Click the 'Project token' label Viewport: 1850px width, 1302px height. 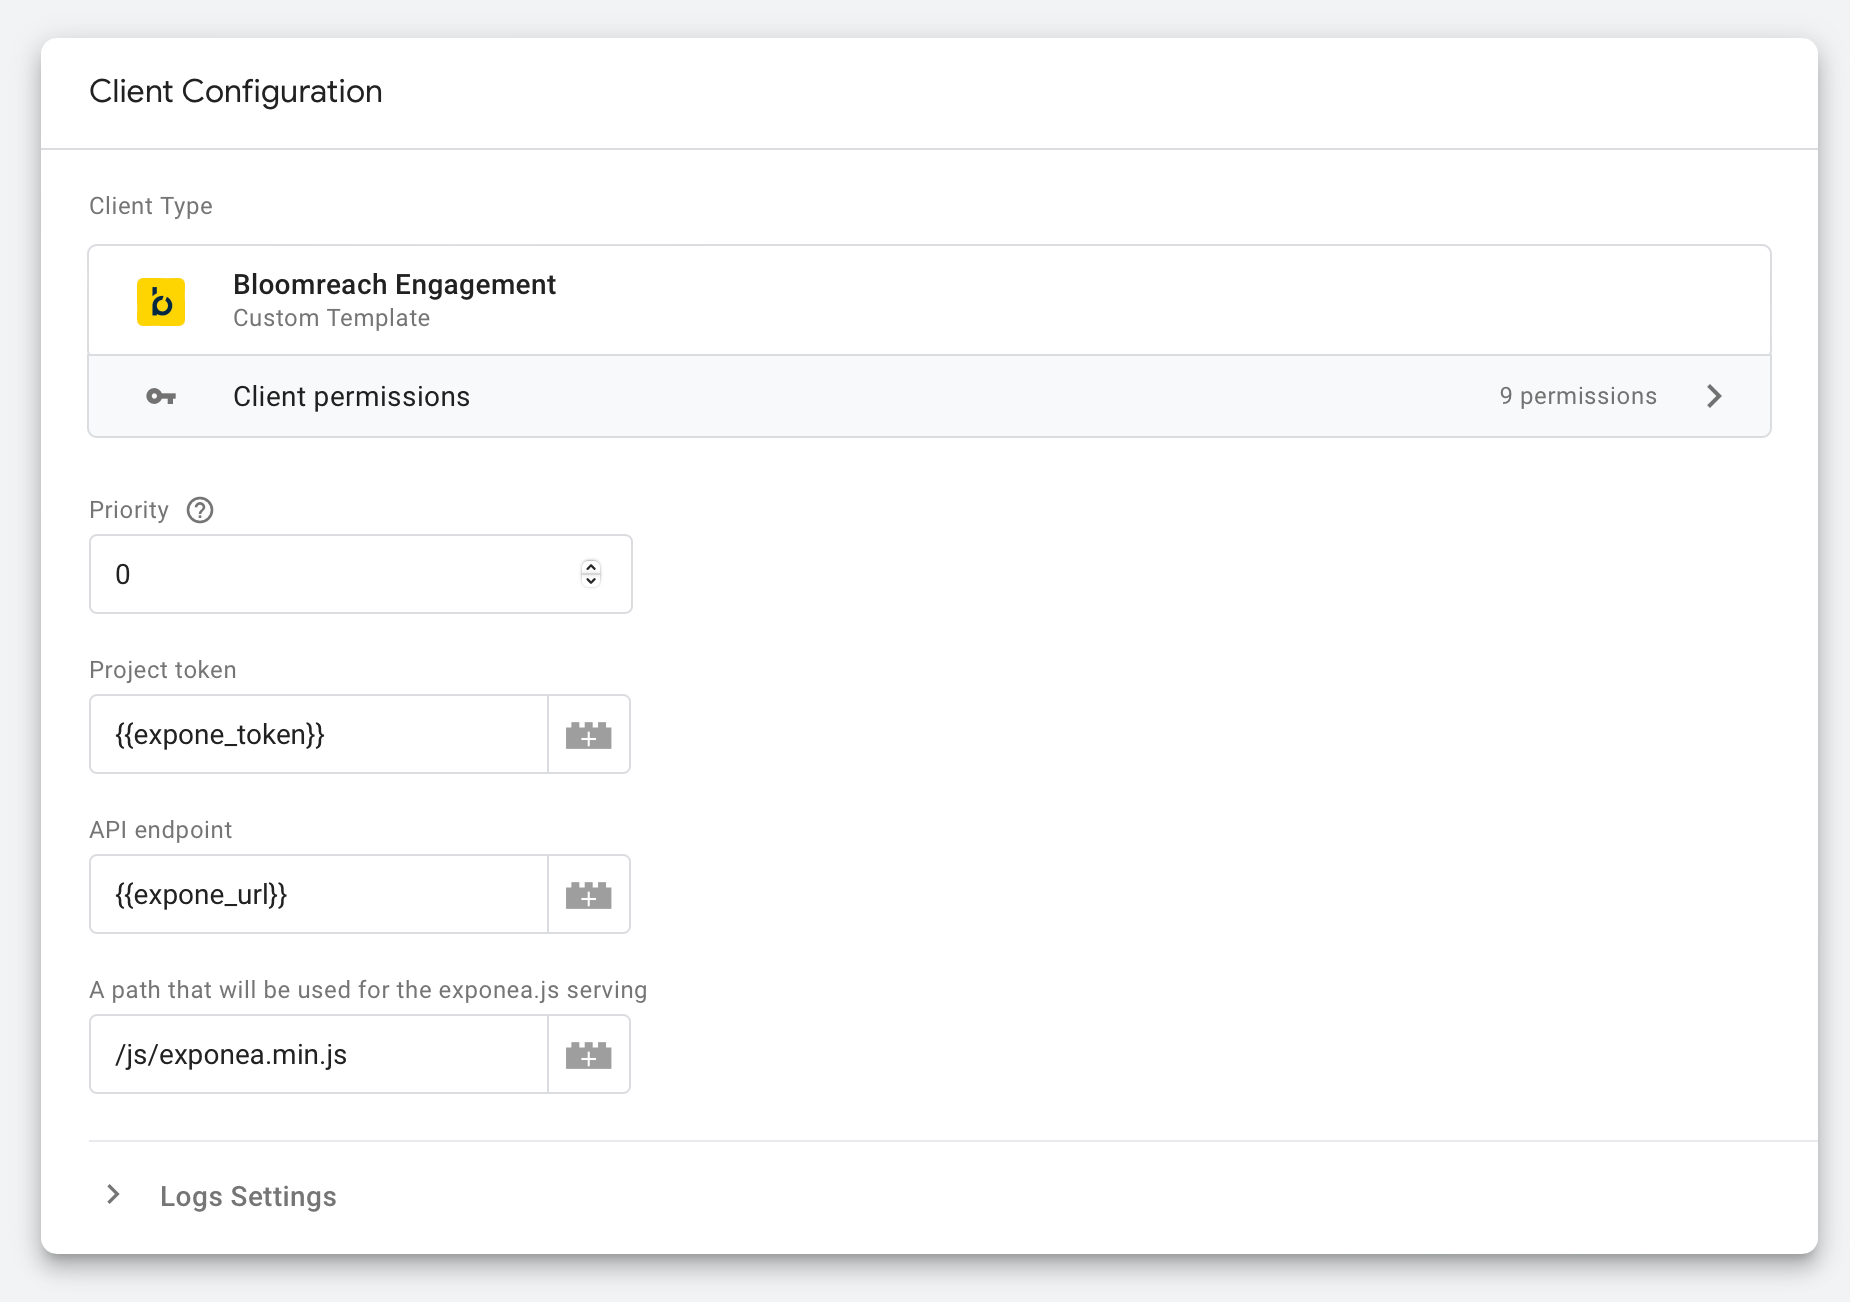[163, 670]
